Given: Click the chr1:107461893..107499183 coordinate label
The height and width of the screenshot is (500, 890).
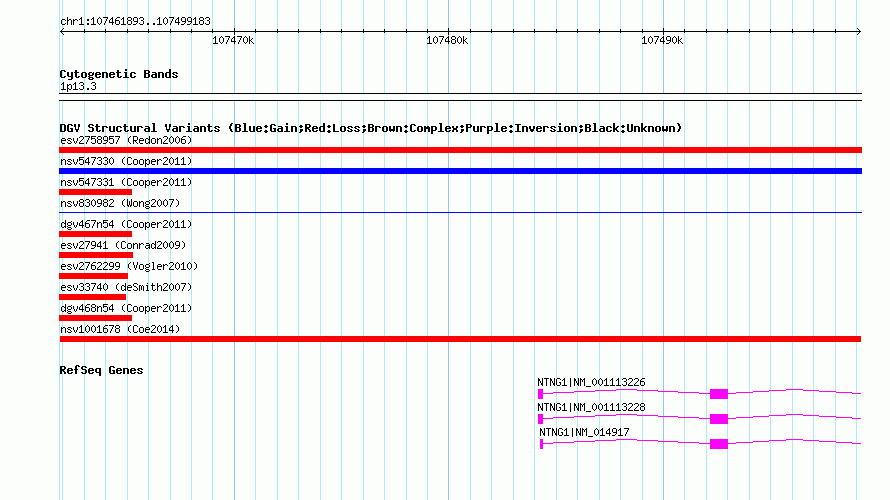Looking at the screenshot, I should (x=135, y=22).
